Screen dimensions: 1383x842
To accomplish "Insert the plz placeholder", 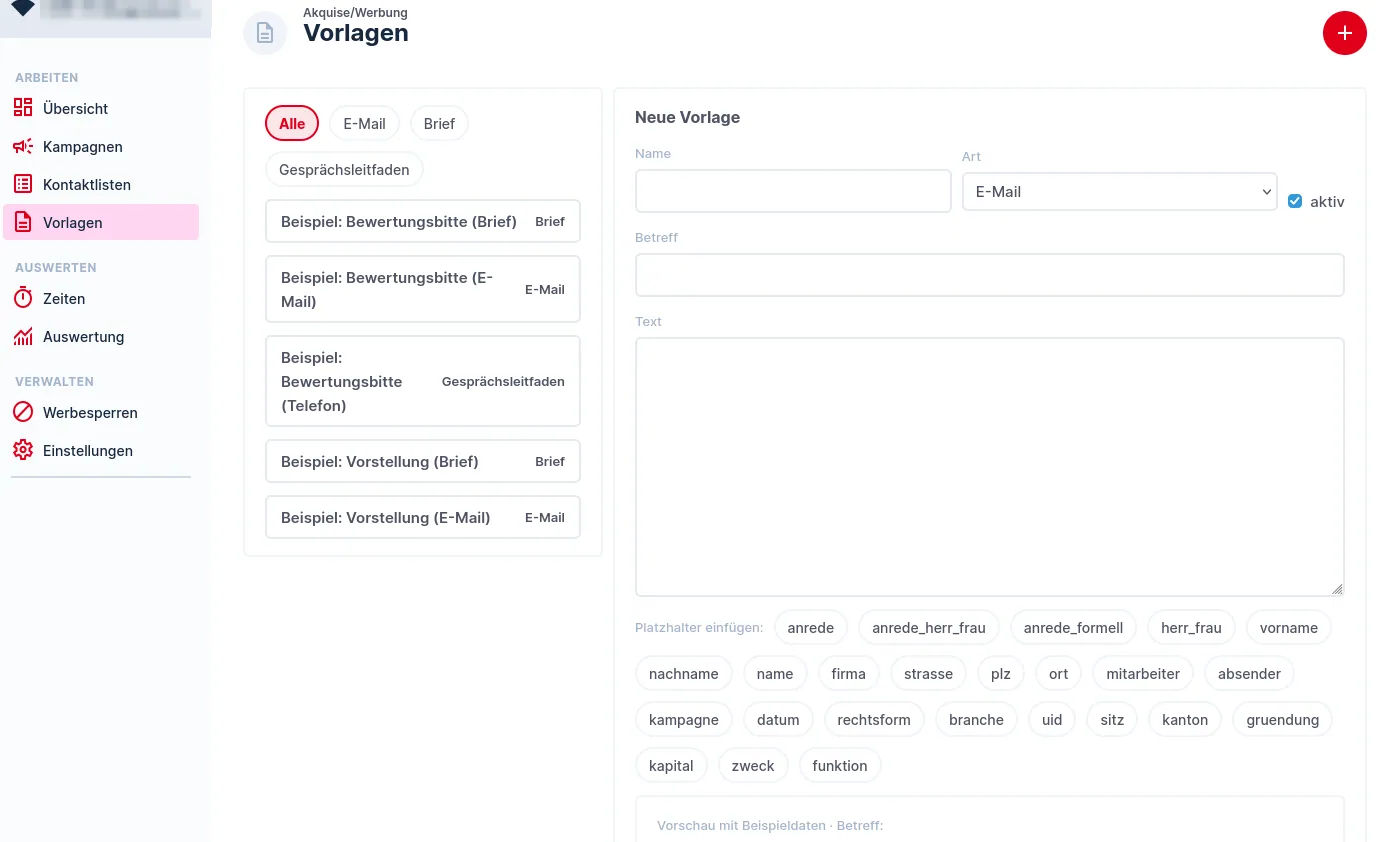I will pyautogui.click(x=1001, y=673).
